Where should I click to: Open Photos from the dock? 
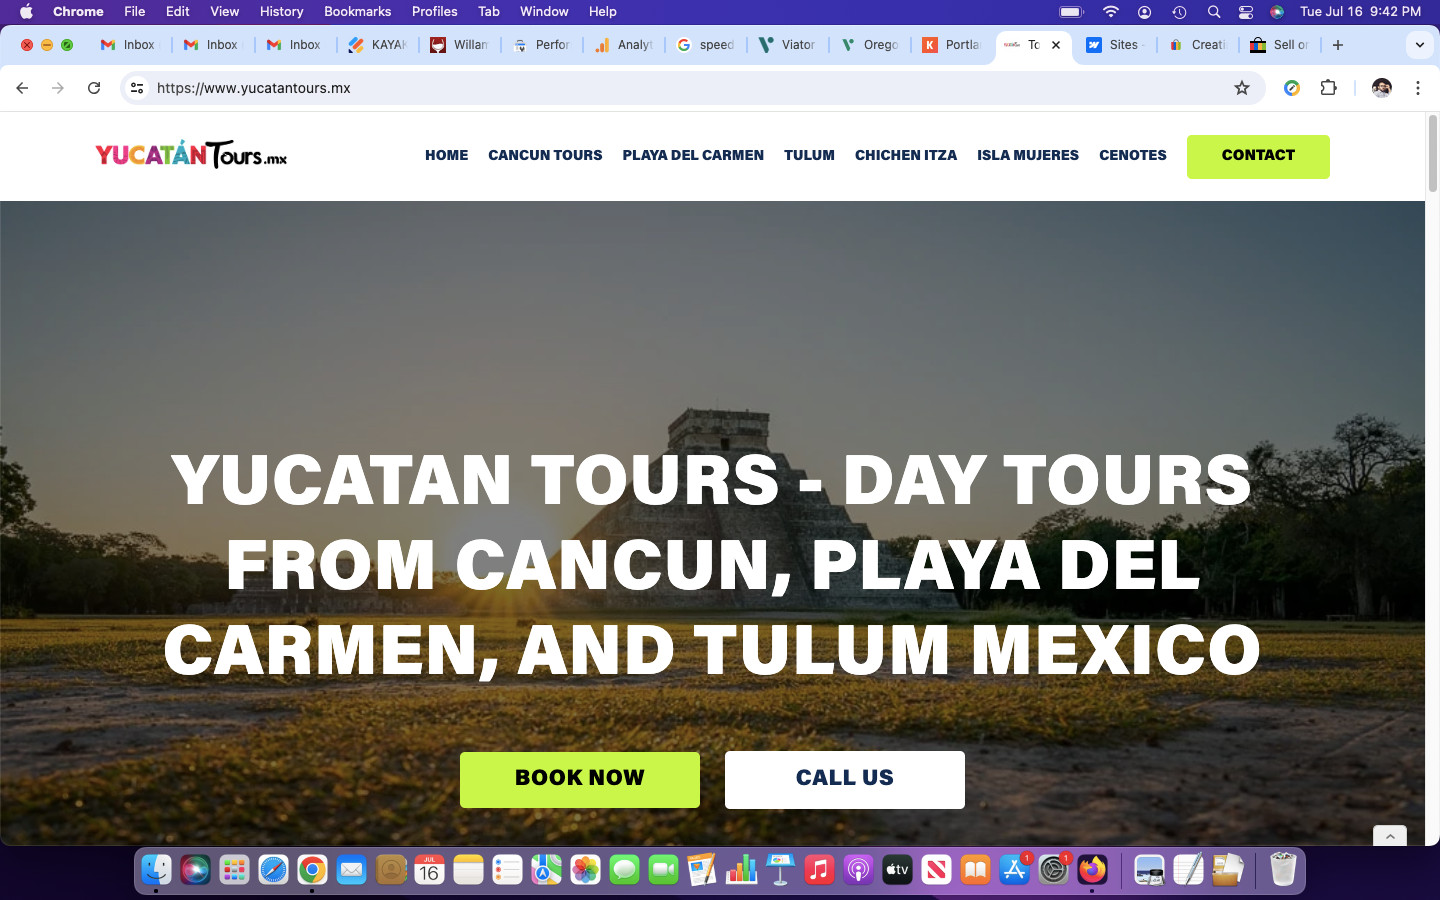coord(585,870)
